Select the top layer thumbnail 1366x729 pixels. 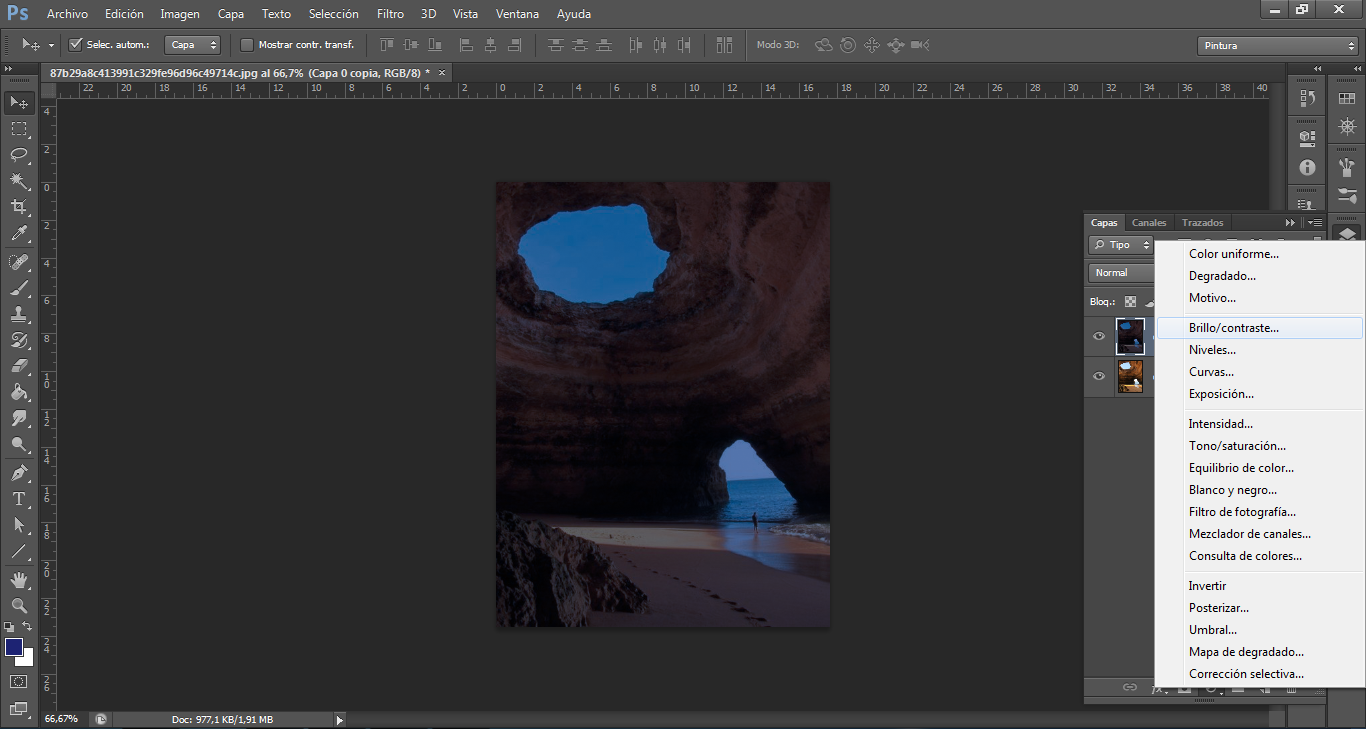pos(1130,337)
